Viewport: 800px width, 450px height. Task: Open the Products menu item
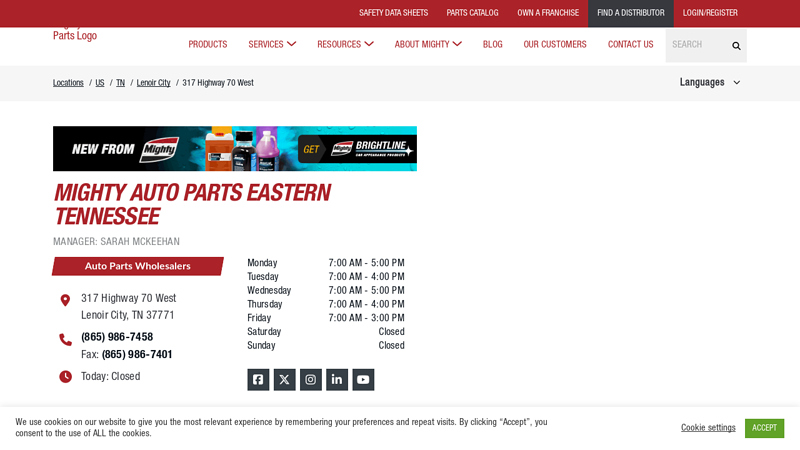pos(208,44)
